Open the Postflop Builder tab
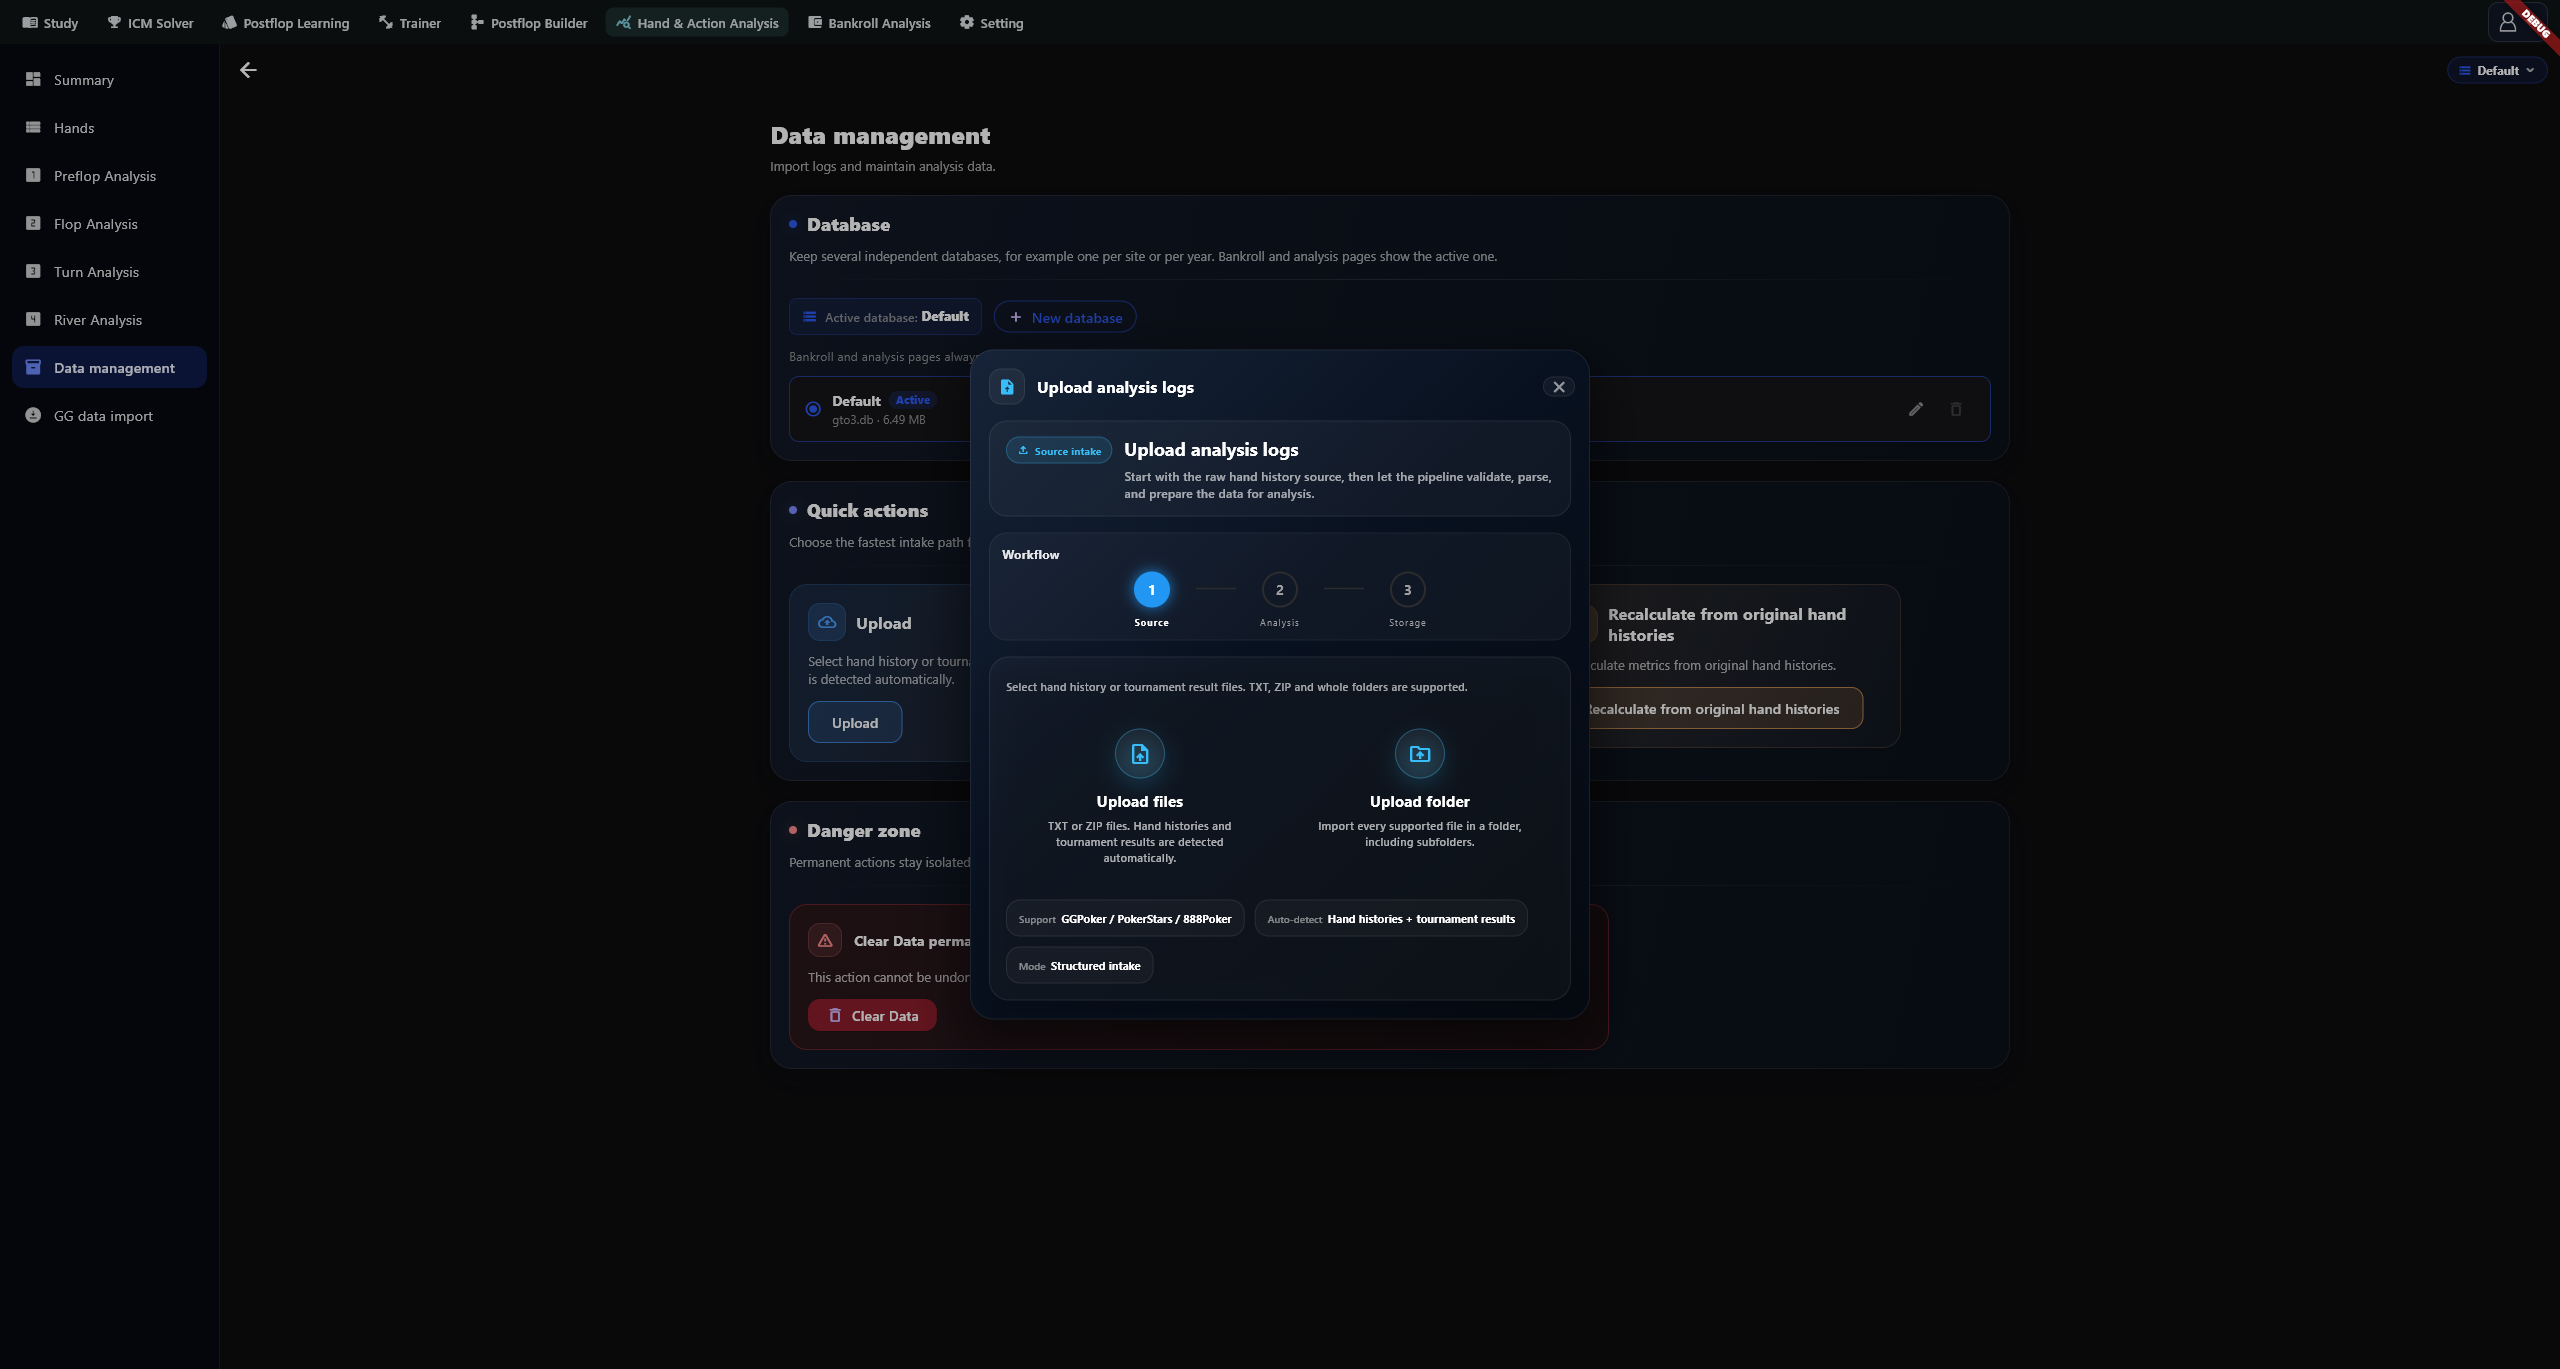The image size is (2560, 1369). [529, 23]
